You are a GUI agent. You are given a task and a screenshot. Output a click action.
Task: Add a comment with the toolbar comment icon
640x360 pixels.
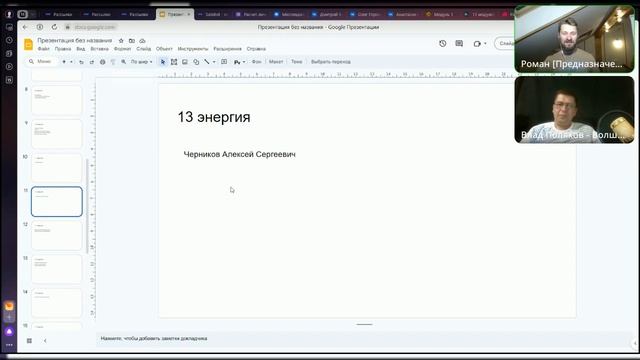click(224, 62)
